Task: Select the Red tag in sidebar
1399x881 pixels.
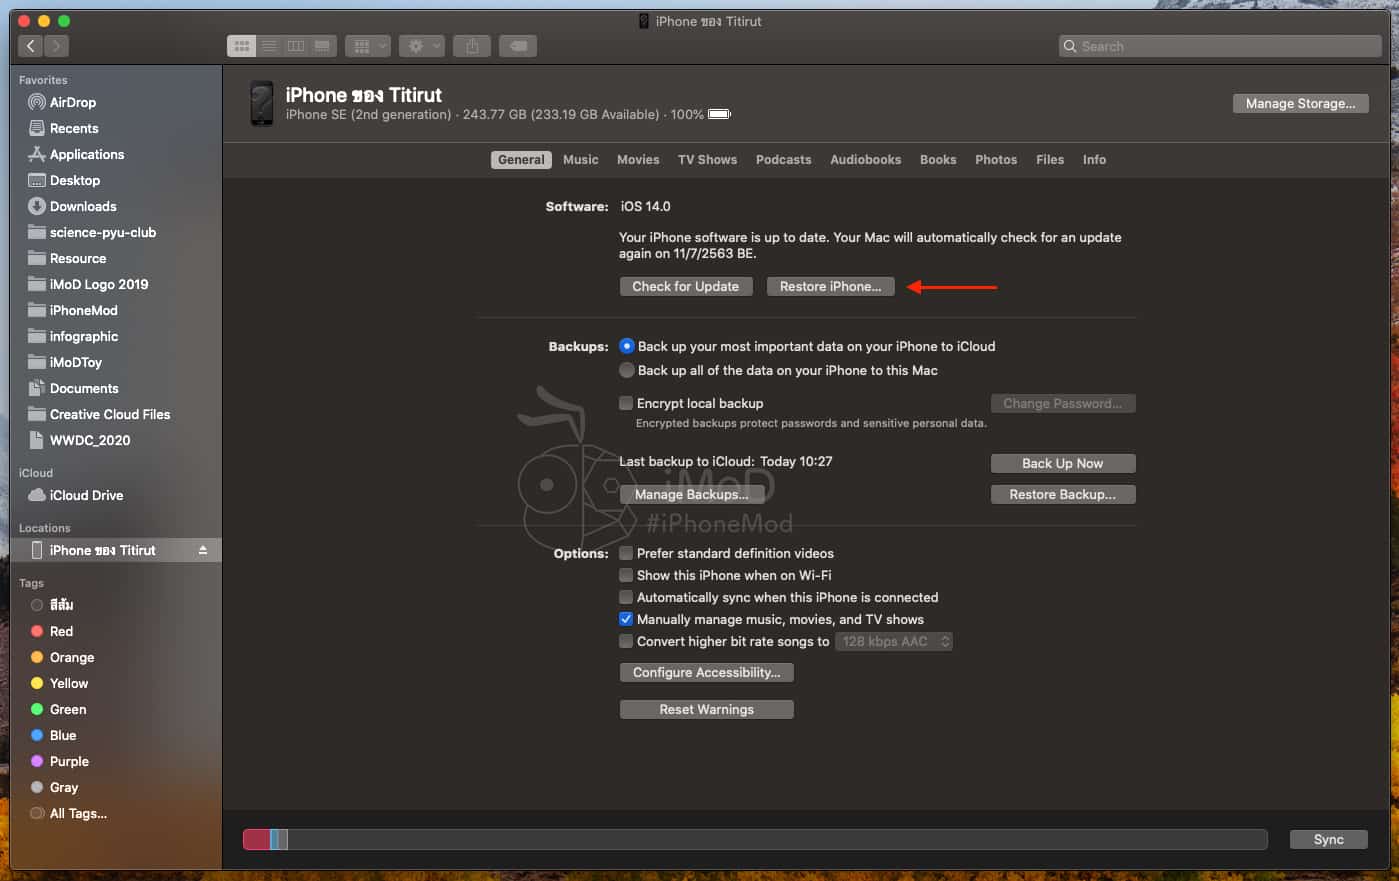Action: pyautogui.click(x=61, y=631)
